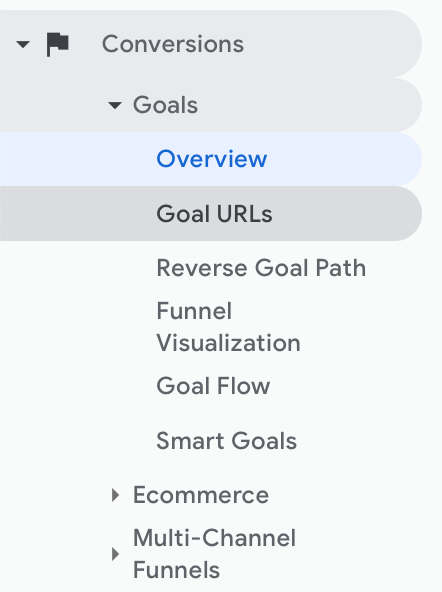Open the Goals Overview report
442x592 pixels.
(212, 159)
